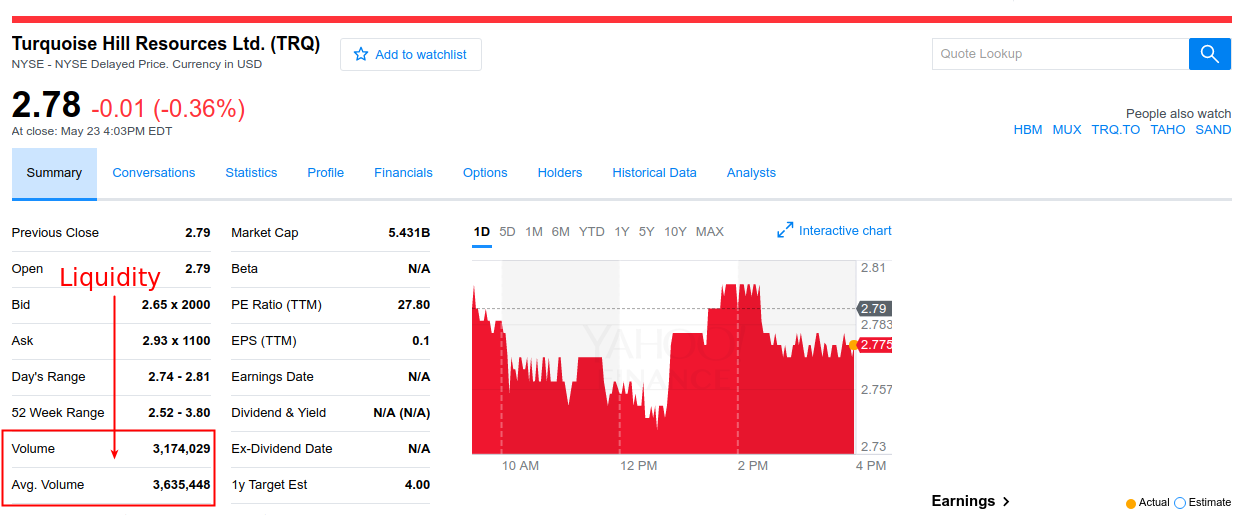Click the Dividend & Yield label
The image size is (1247, 515).
pyautogui.click(x=279, y=413)
